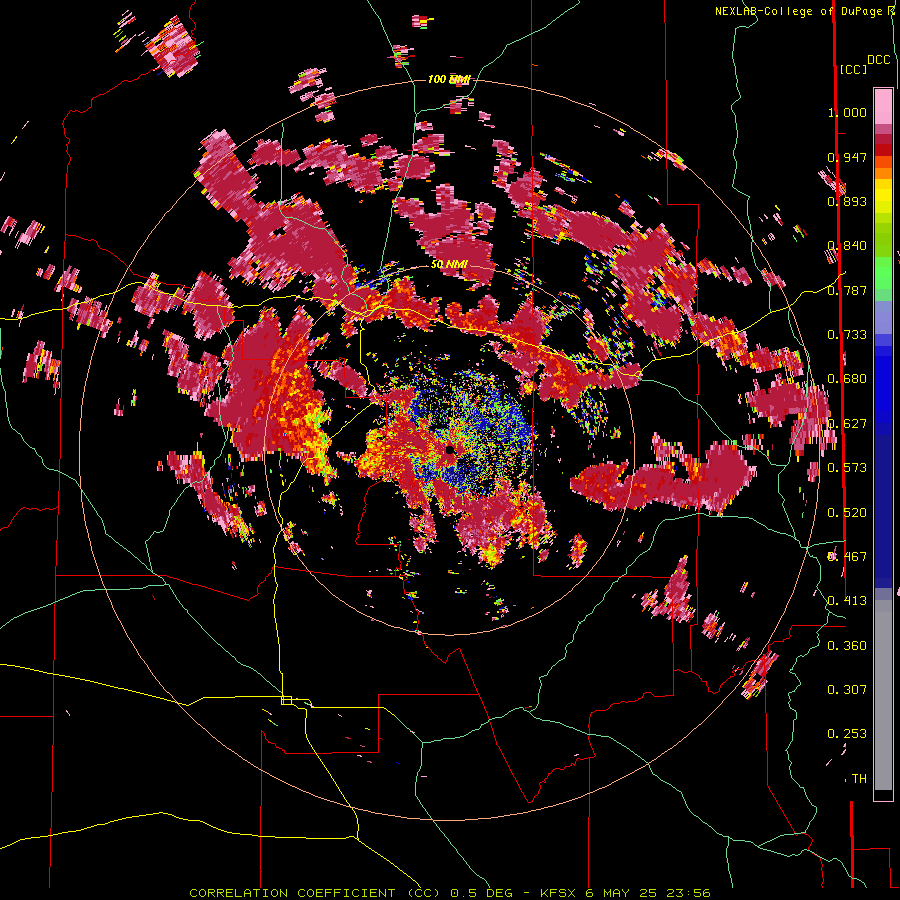This screenshot has height=900, width=900.
Task: Select the 0.787 scale value
Action: pos(847,290)
